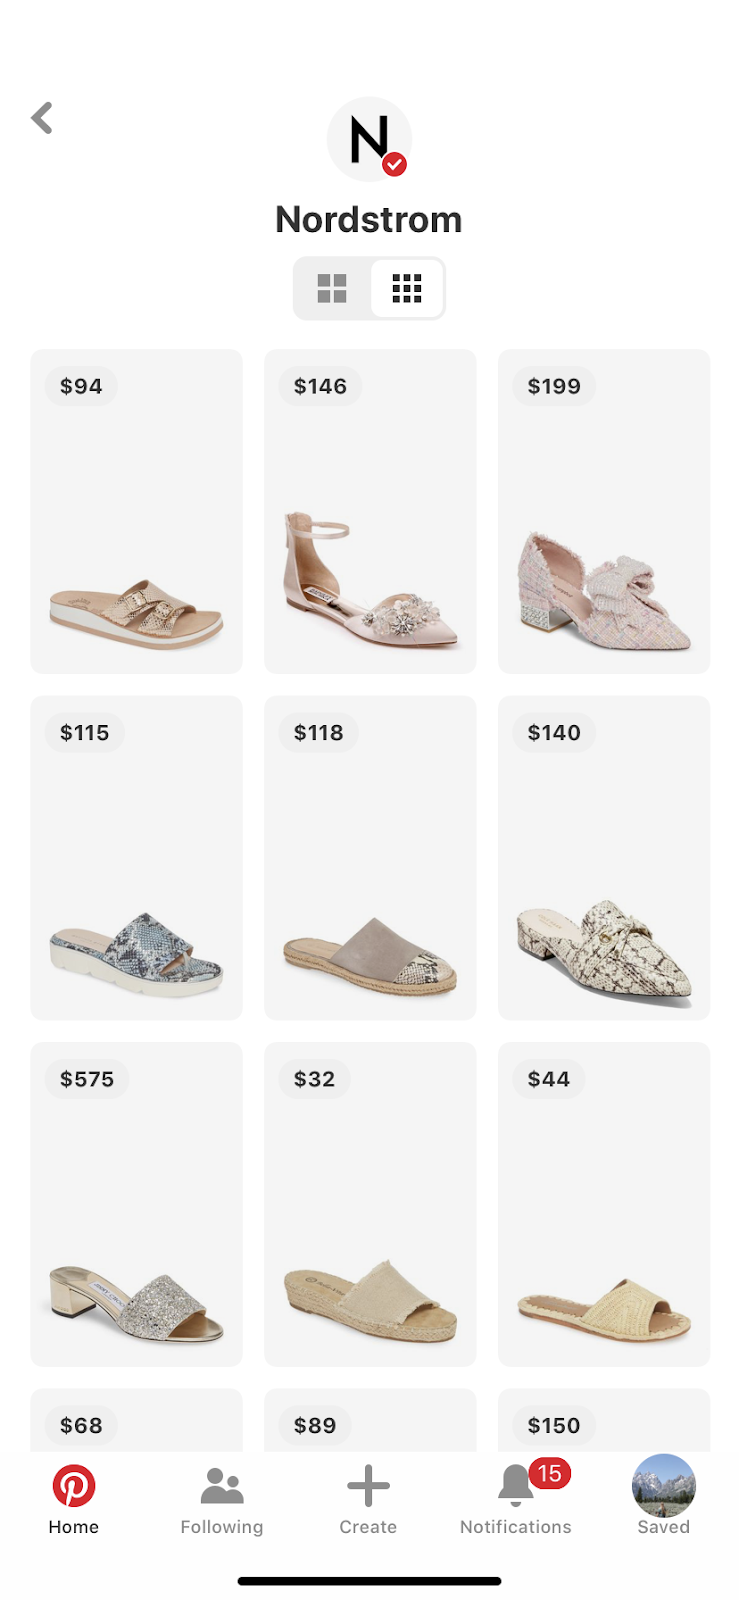Select the $115 blue snakeskin sandal
739x1600 pixels.
coord(136,858)
